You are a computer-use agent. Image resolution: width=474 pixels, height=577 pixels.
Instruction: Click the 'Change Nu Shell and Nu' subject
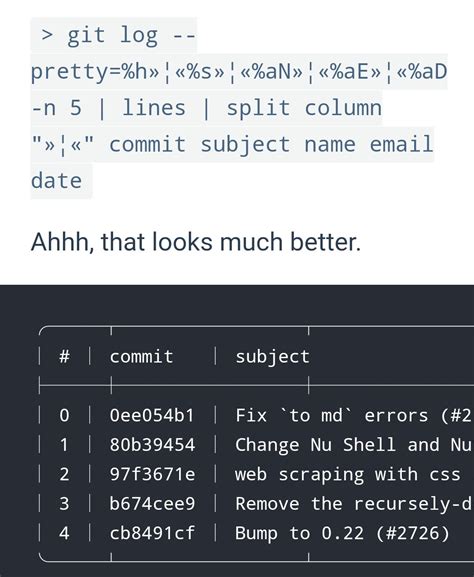click(353, 445)
